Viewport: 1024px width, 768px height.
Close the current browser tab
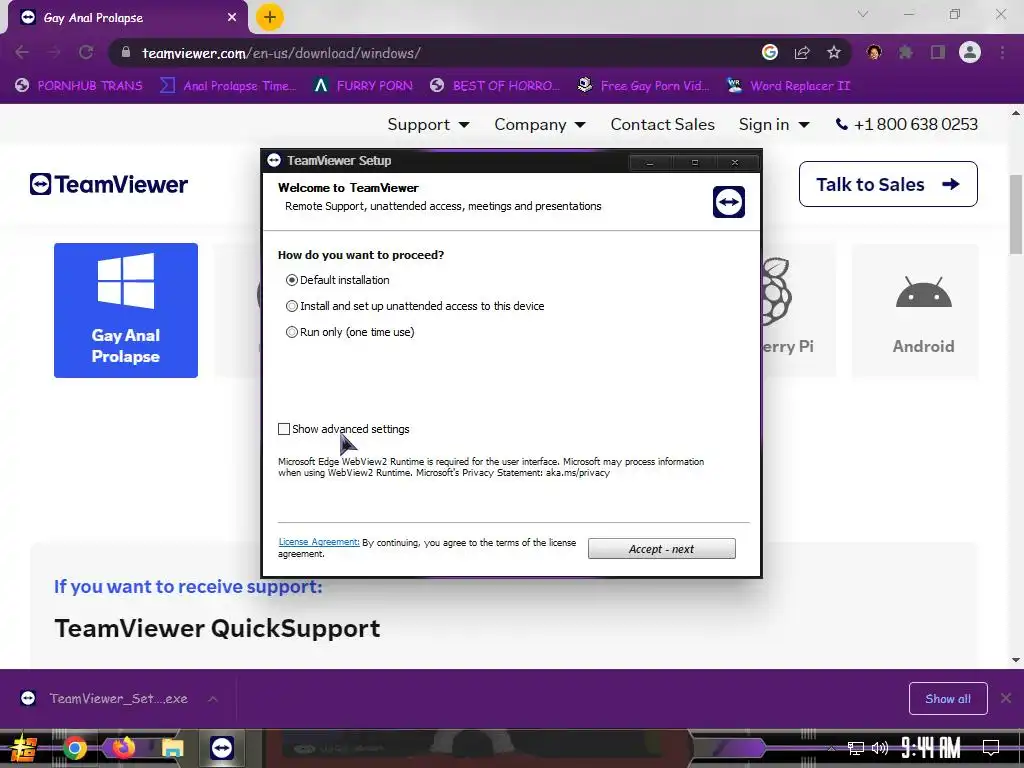(x=232, y=18)
